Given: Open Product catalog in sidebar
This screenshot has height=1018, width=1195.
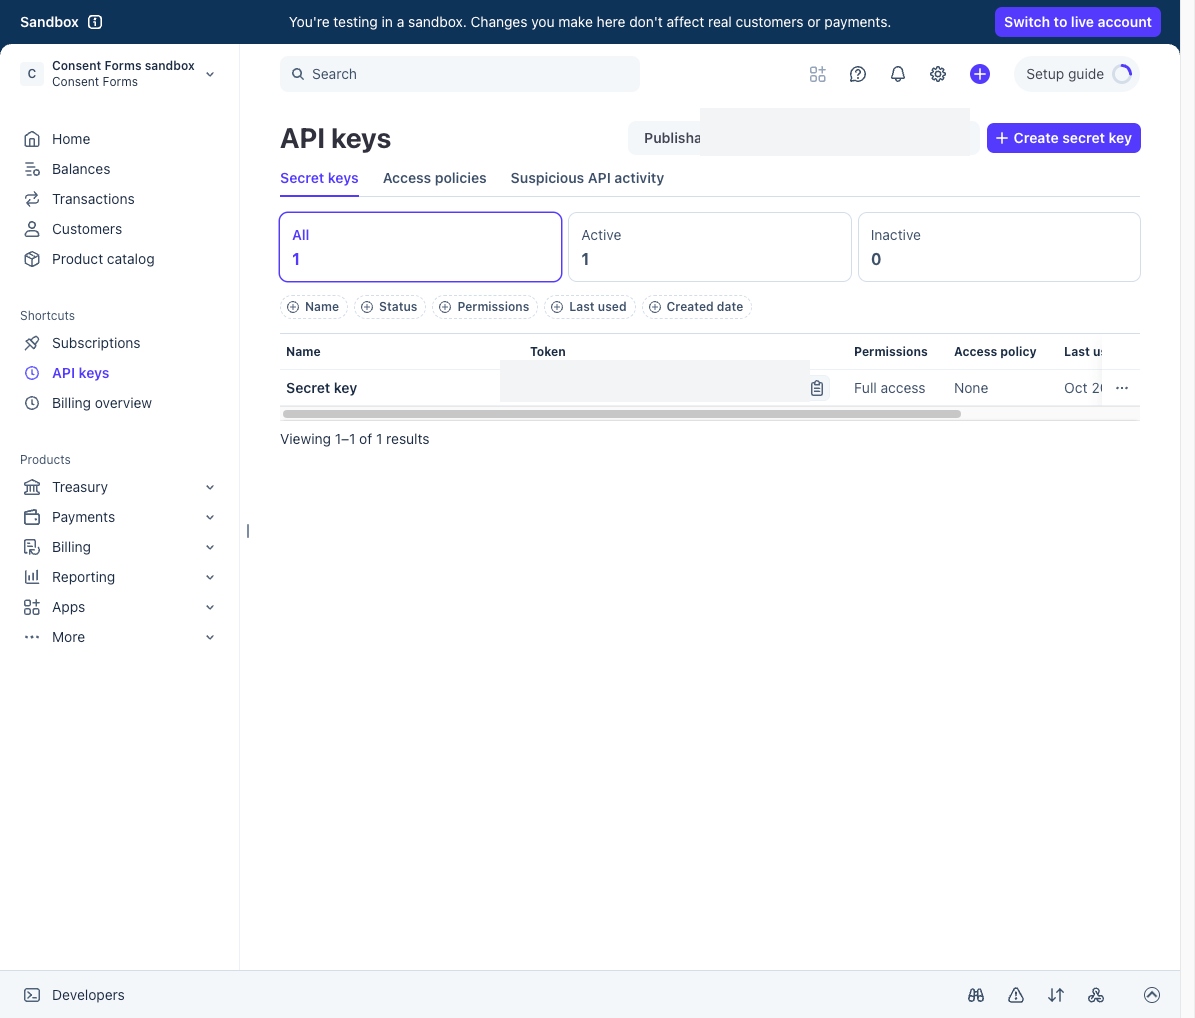Looking at the screenshot, I should [x=103, y=259].
